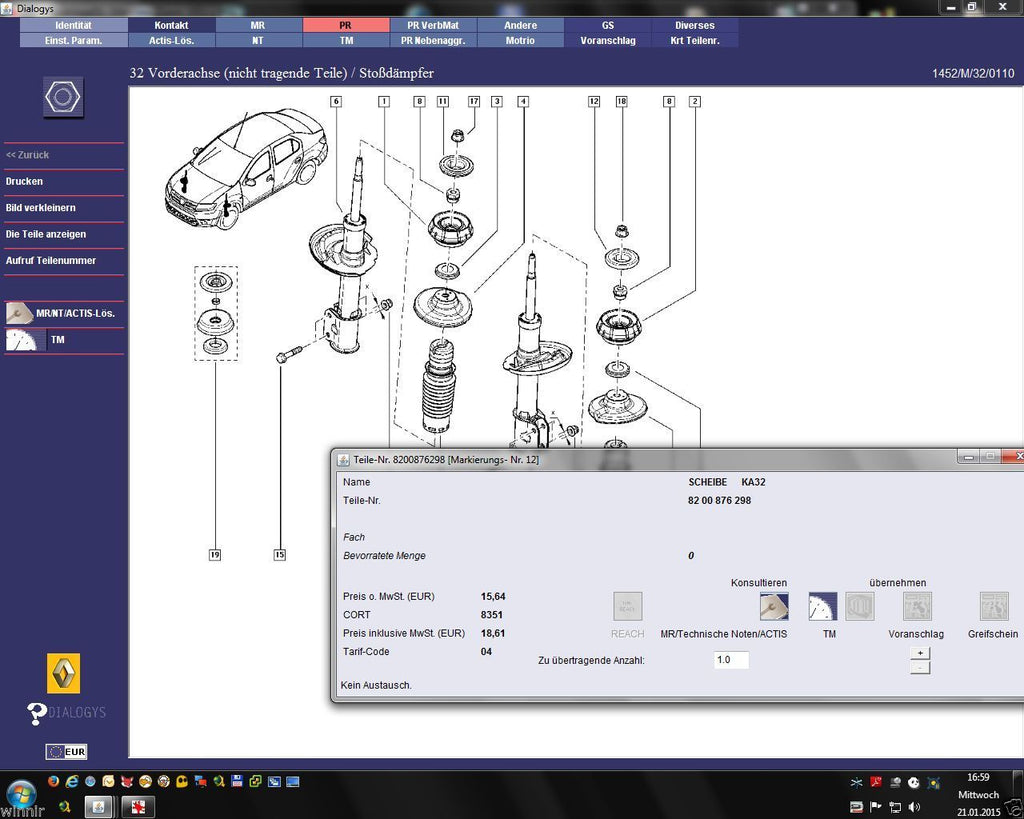This screenshot has width=1024, height=819.
Task: Open the PR Nebenaggr. tab
Action: [x=433, y=40]
